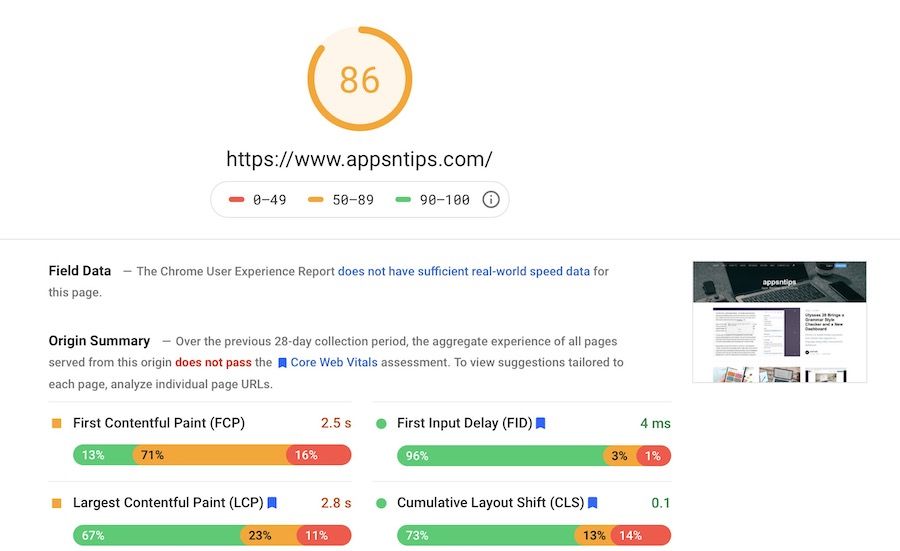Open the Core Web Vitals link

click(334, 362)
